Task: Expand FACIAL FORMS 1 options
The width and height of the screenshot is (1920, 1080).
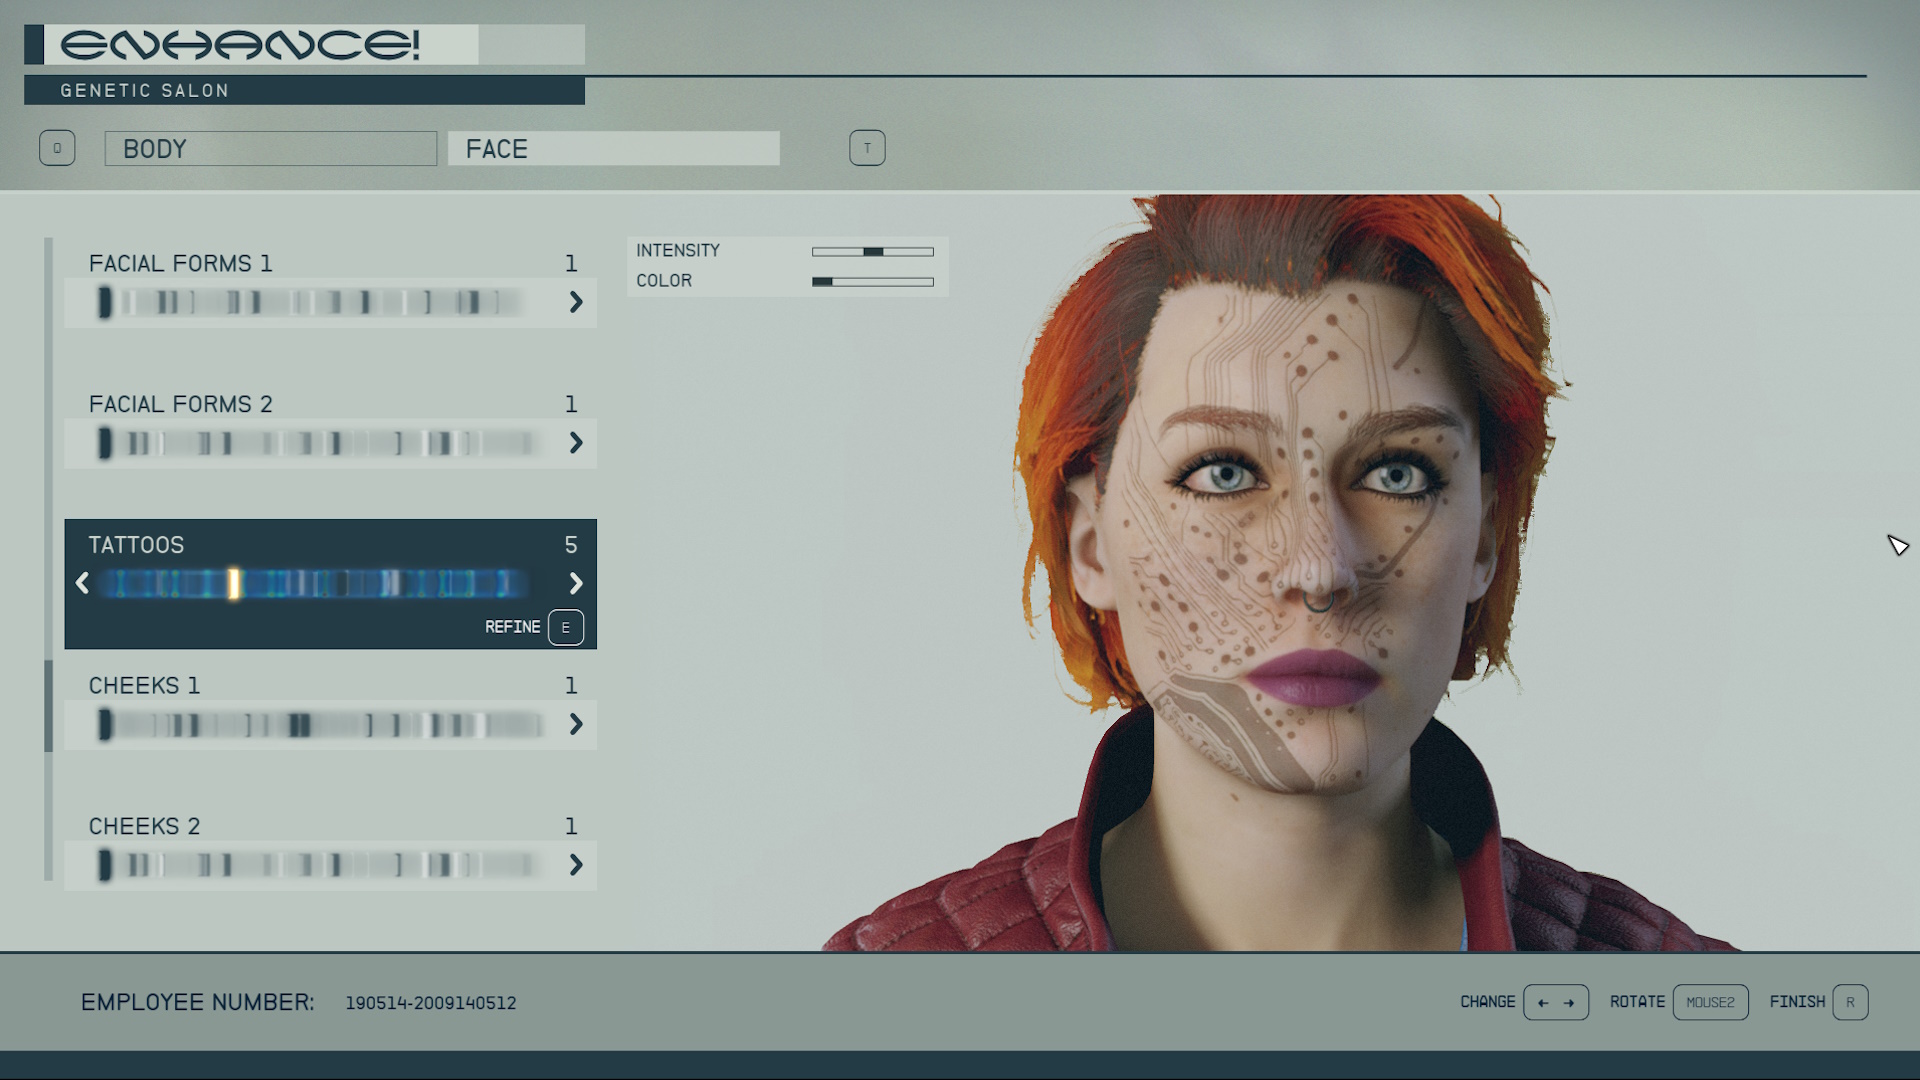Action: pyautogui.click(x=576, y=302)
